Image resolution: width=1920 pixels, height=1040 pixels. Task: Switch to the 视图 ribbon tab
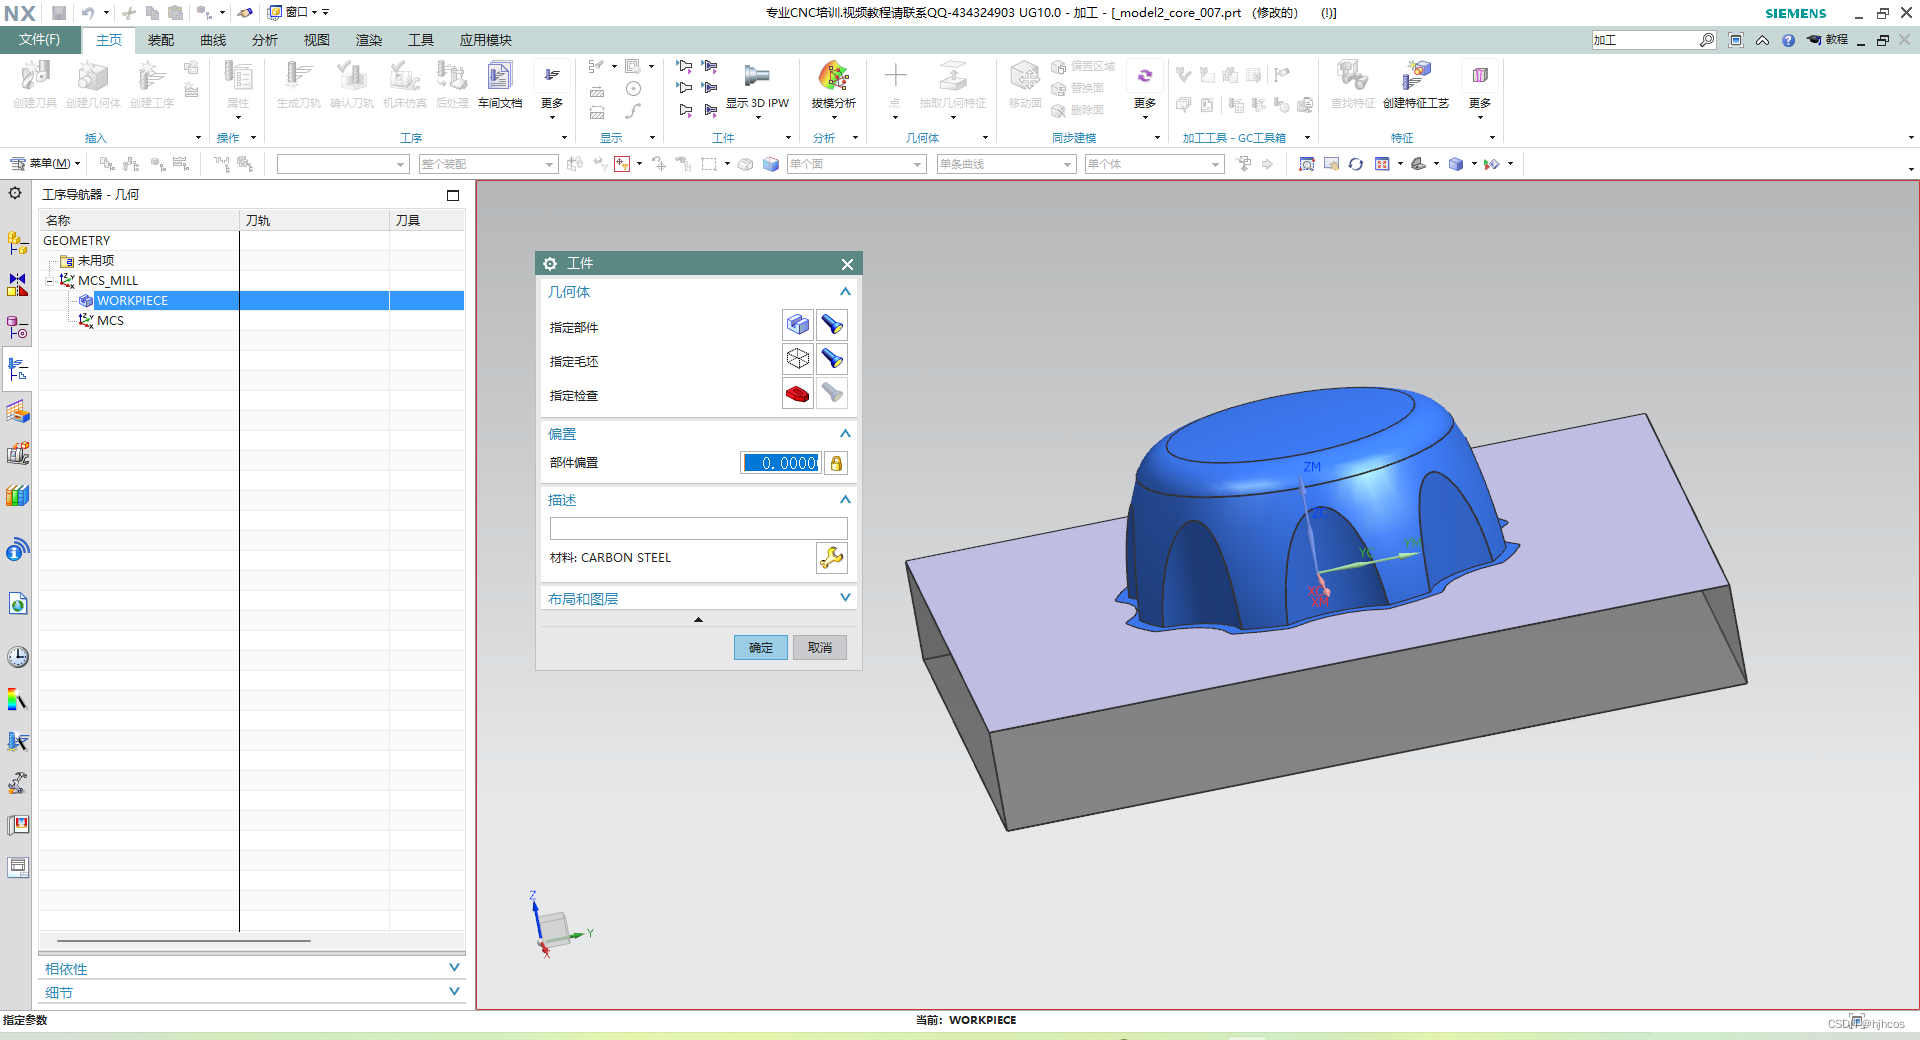point(317,40)
